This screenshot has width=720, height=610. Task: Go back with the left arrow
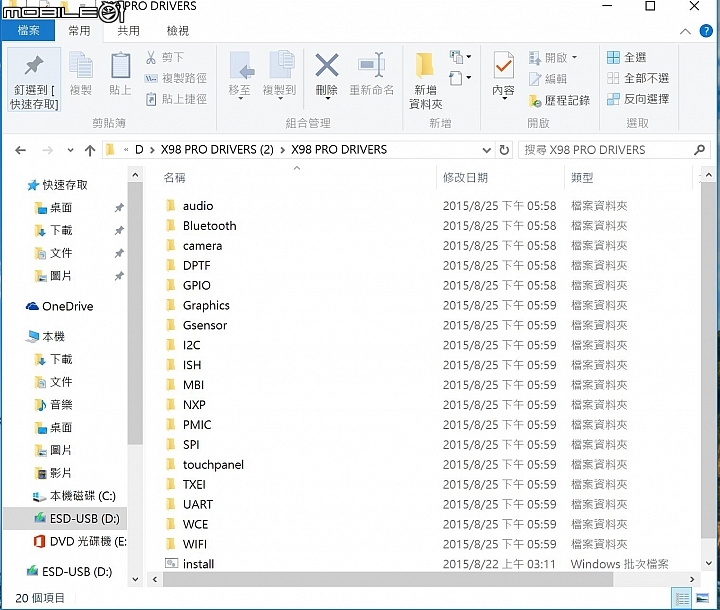21,150
